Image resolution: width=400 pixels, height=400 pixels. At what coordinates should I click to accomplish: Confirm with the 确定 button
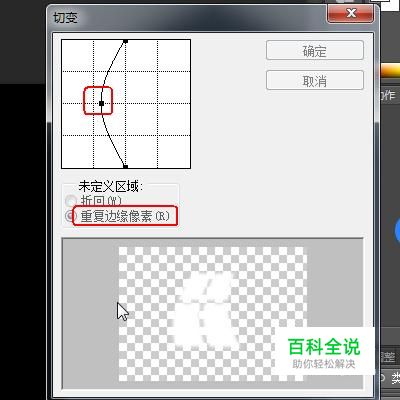pyautogui.click(x=315, y=50)
